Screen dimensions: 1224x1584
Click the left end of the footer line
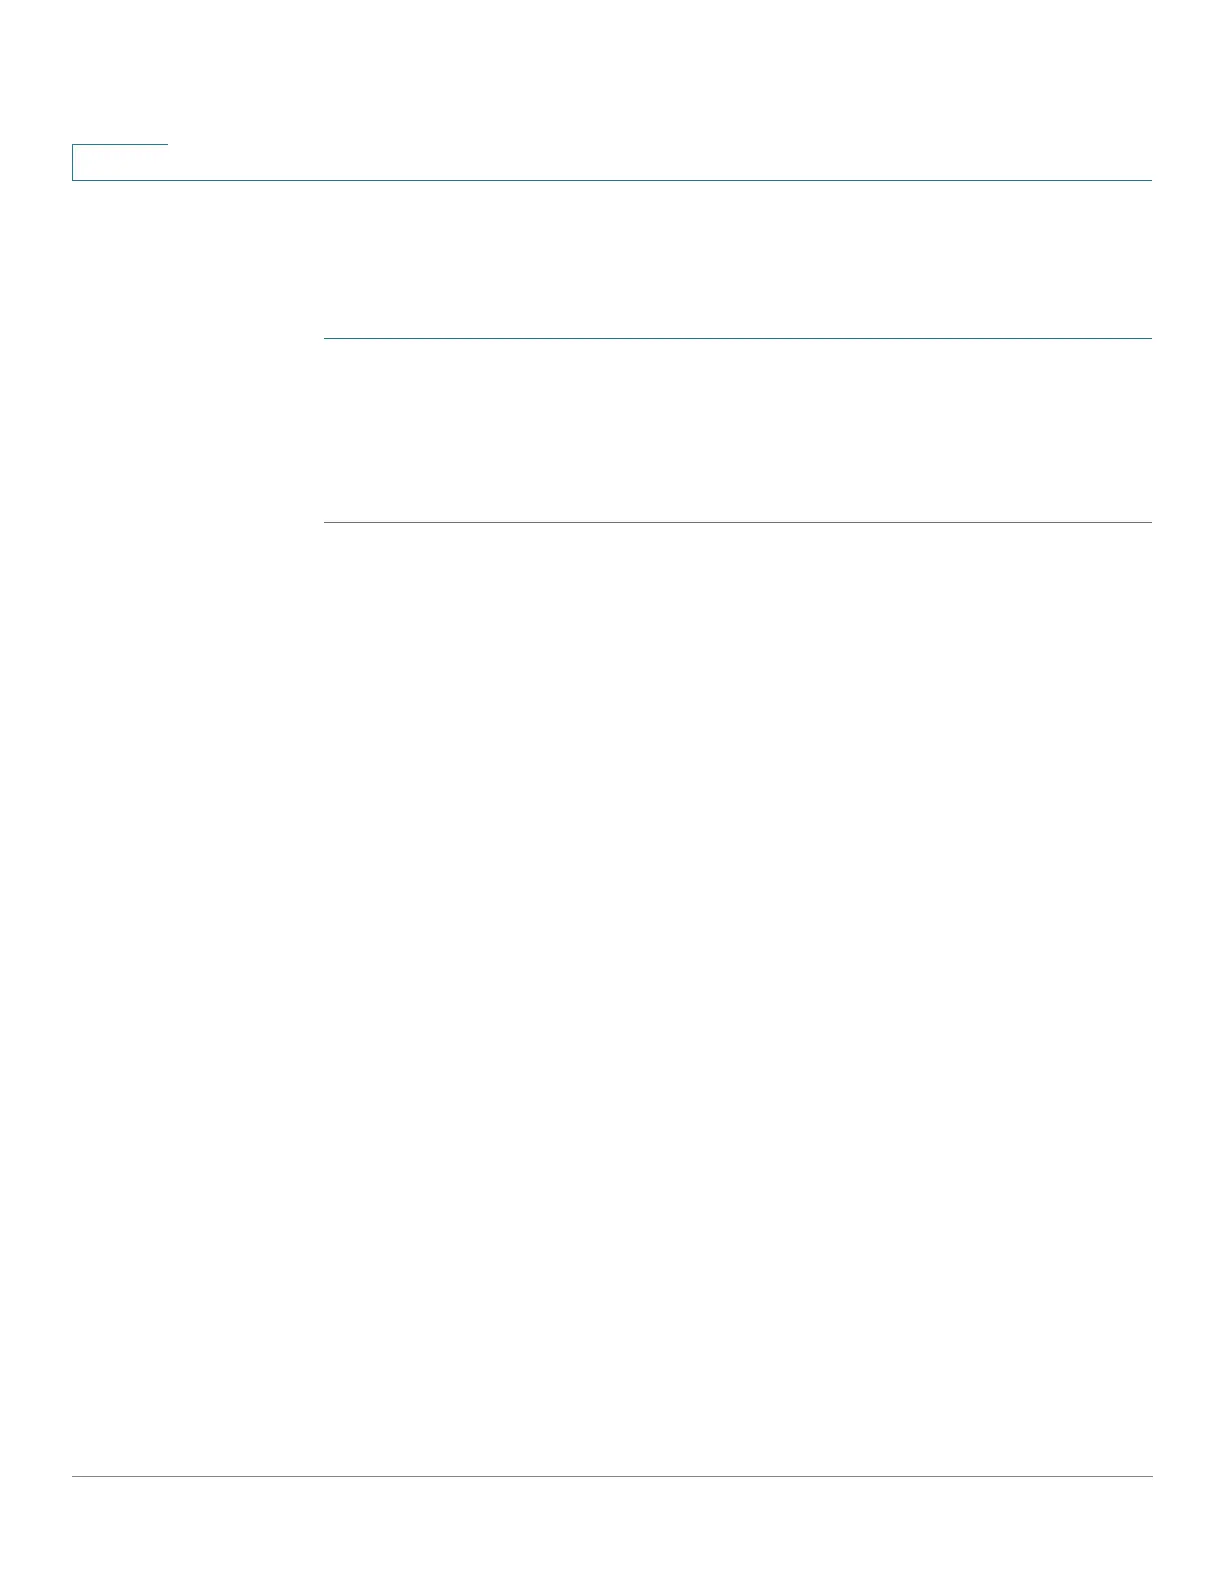76,1476
